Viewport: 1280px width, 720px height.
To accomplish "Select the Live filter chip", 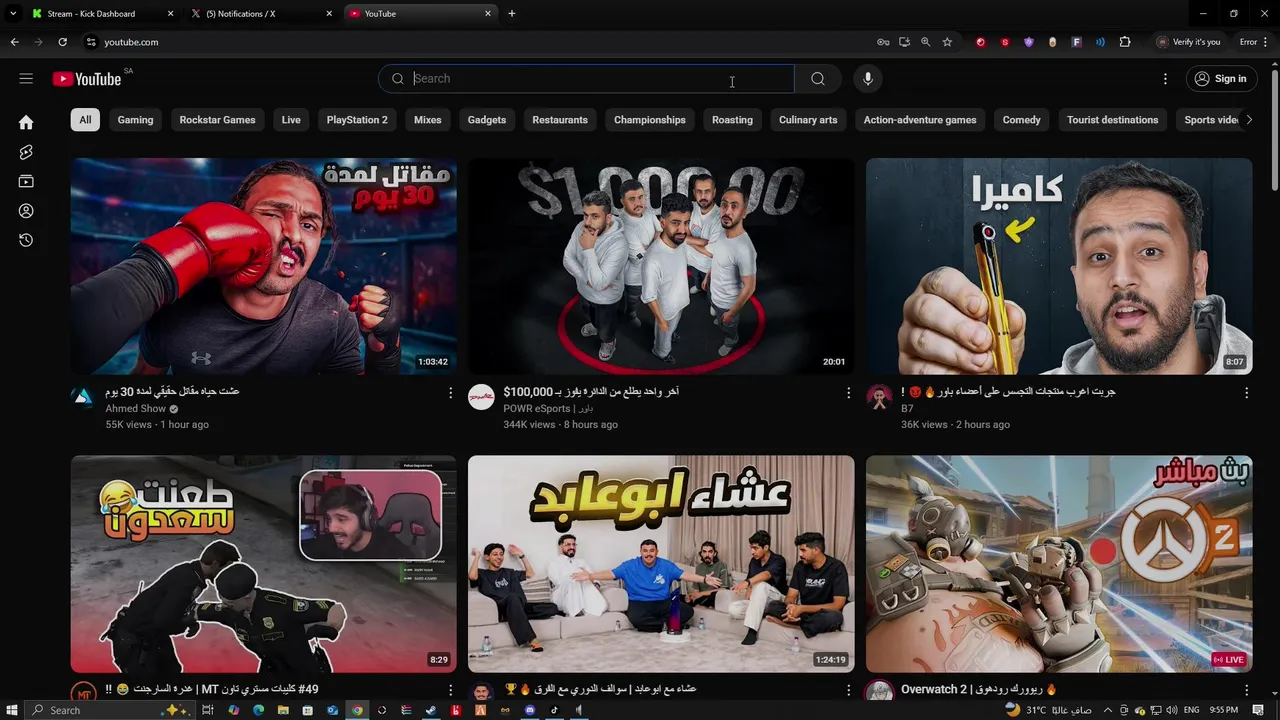I will [x=291, y=120].
